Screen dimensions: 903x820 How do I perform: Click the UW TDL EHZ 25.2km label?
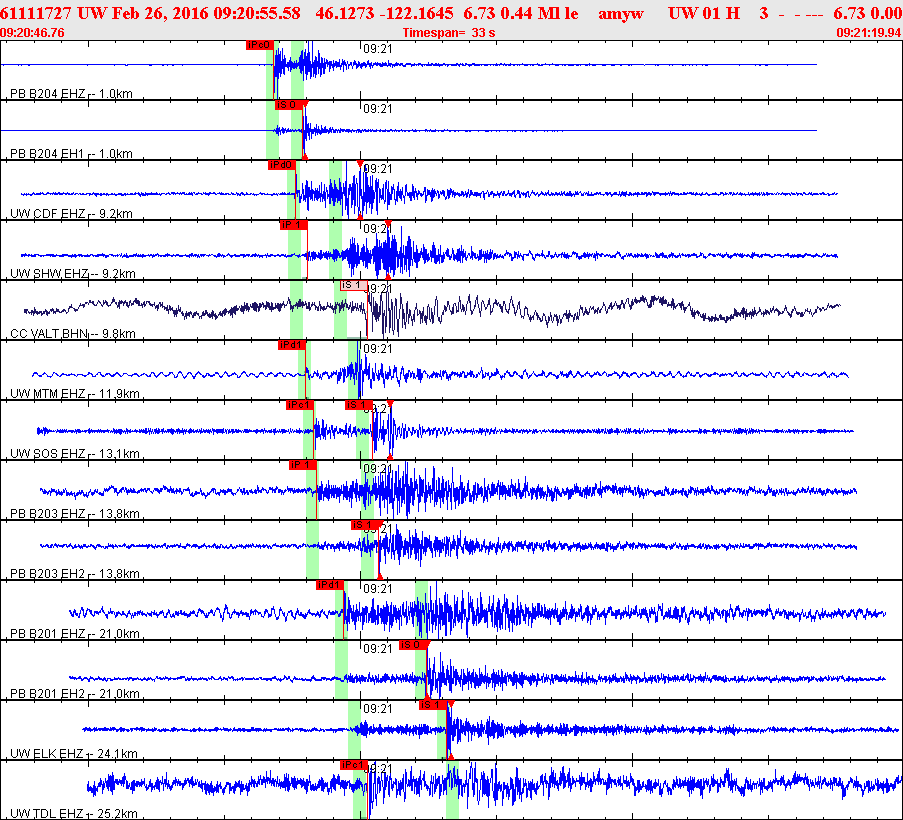[72, 814]
